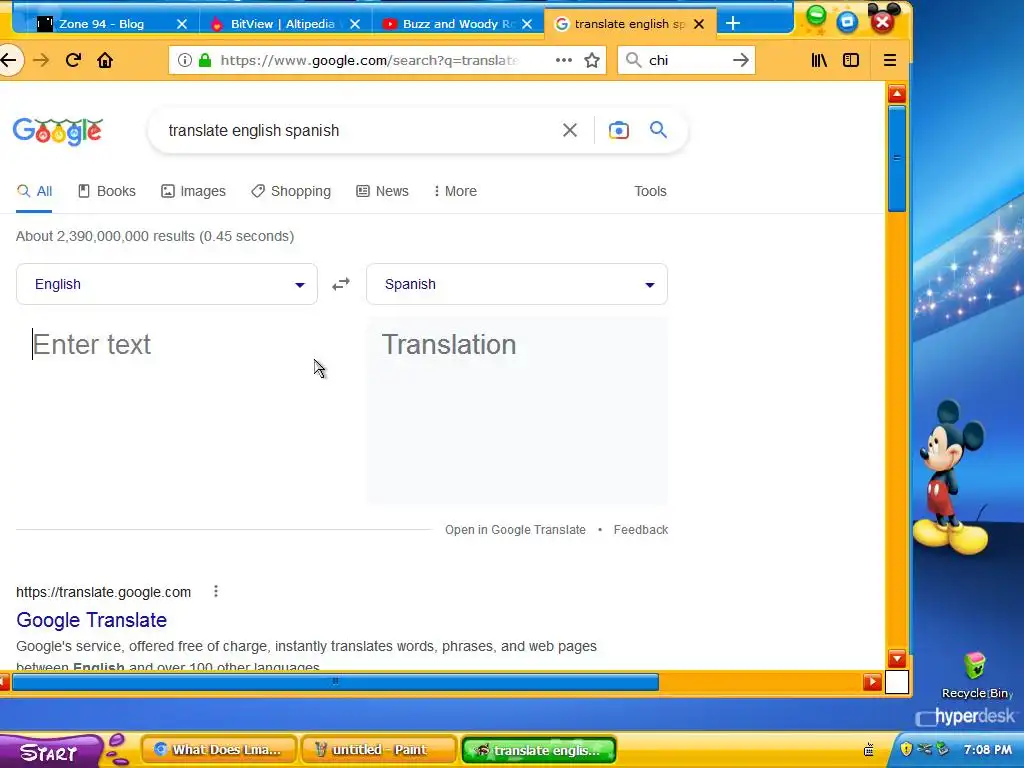Open search Tools options

click(x=650, y=191)
